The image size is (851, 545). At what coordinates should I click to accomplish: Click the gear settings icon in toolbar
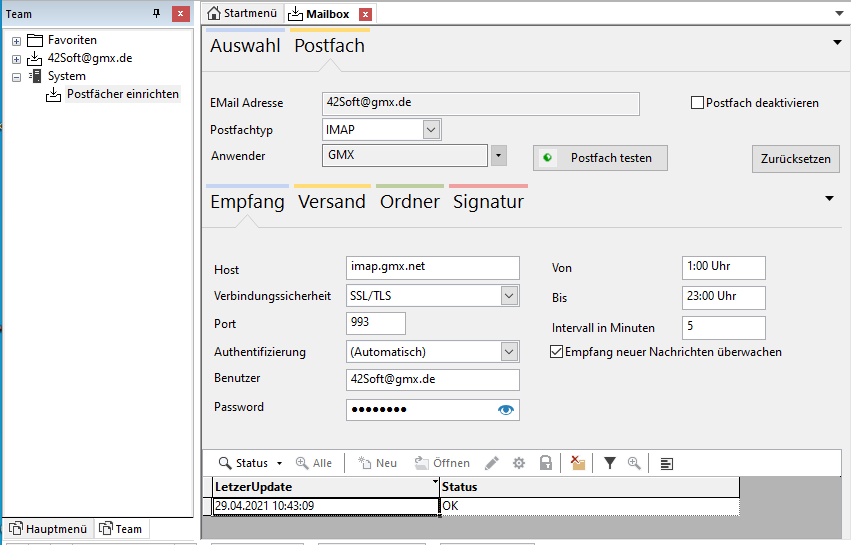519,463
